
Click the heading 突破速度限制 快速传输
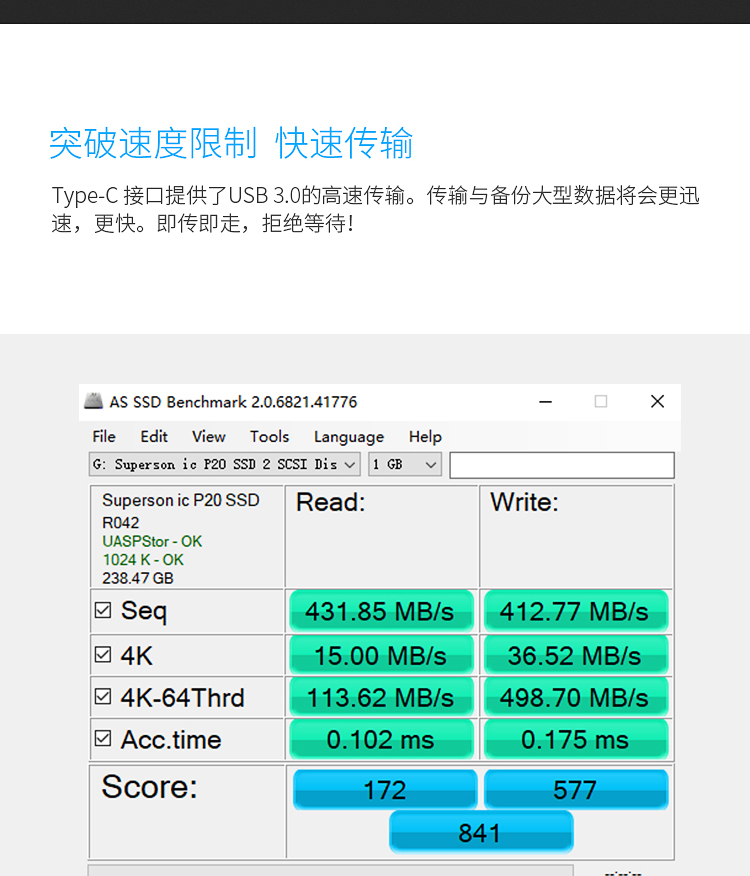[x=231, y=143]
